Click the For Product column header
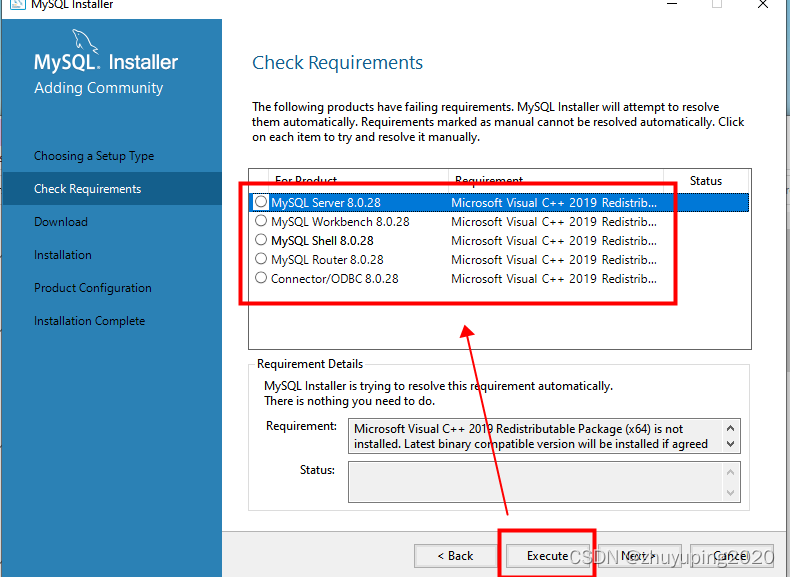 click(359, 180)
